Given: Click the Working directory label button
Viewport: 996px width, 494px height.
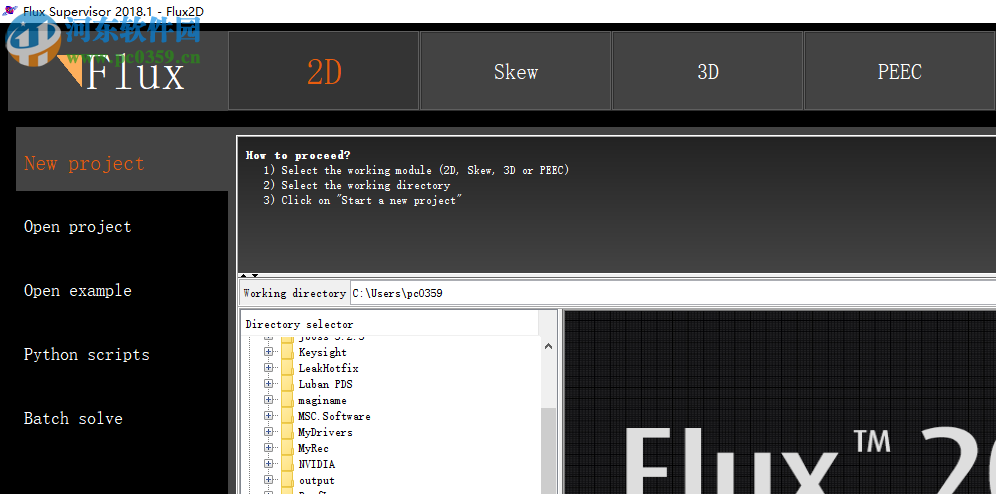Looking at the screenshot, I should point(294,293).
